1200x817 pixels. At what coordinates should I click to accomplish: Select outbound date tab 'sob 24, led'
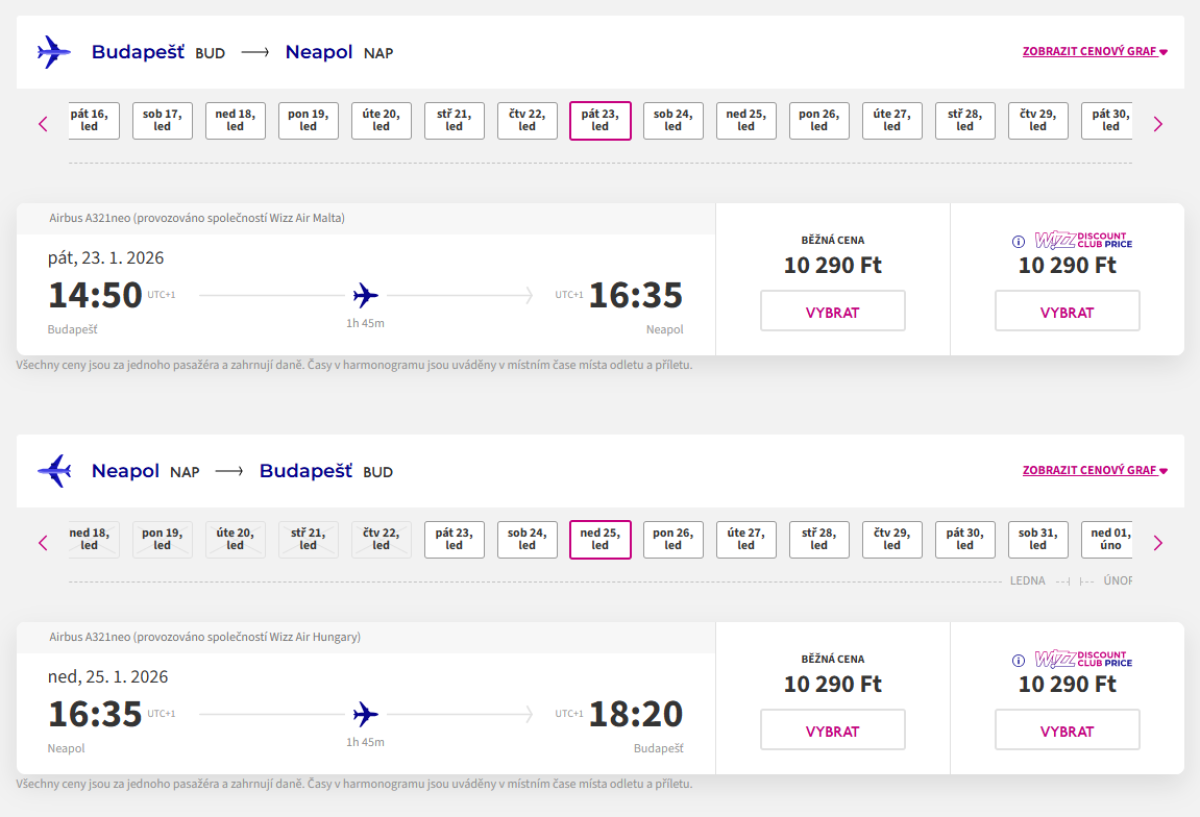[673, 121]
